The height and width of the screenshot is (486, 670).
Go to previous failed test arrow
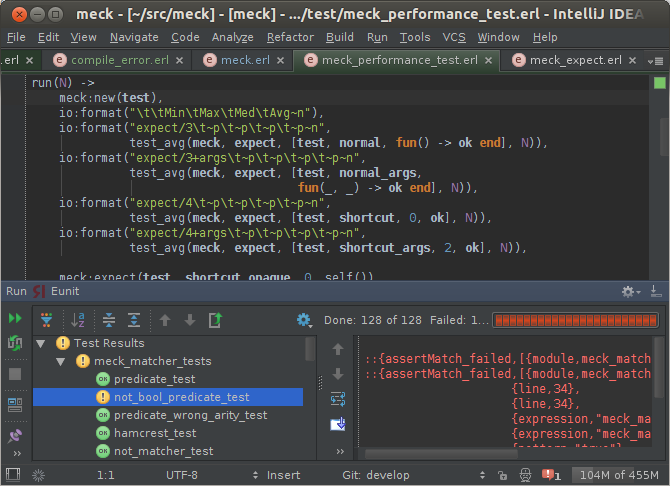click(x=165, y=320)
